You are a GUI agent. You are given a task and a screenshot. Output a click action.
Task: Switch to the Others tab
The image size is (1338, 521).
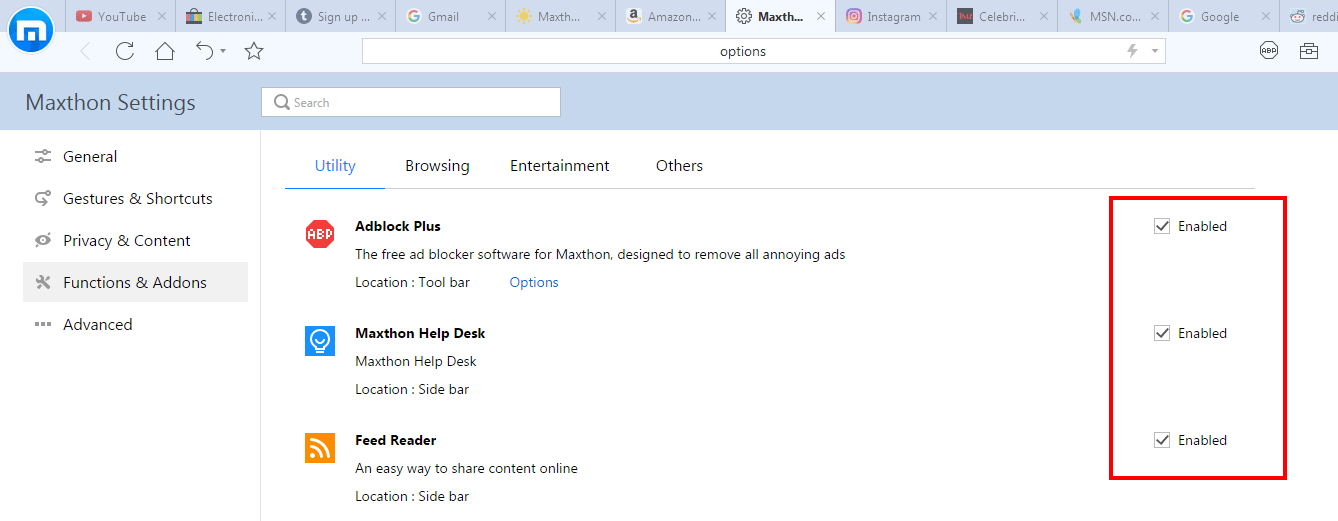[x=679, y=166]
